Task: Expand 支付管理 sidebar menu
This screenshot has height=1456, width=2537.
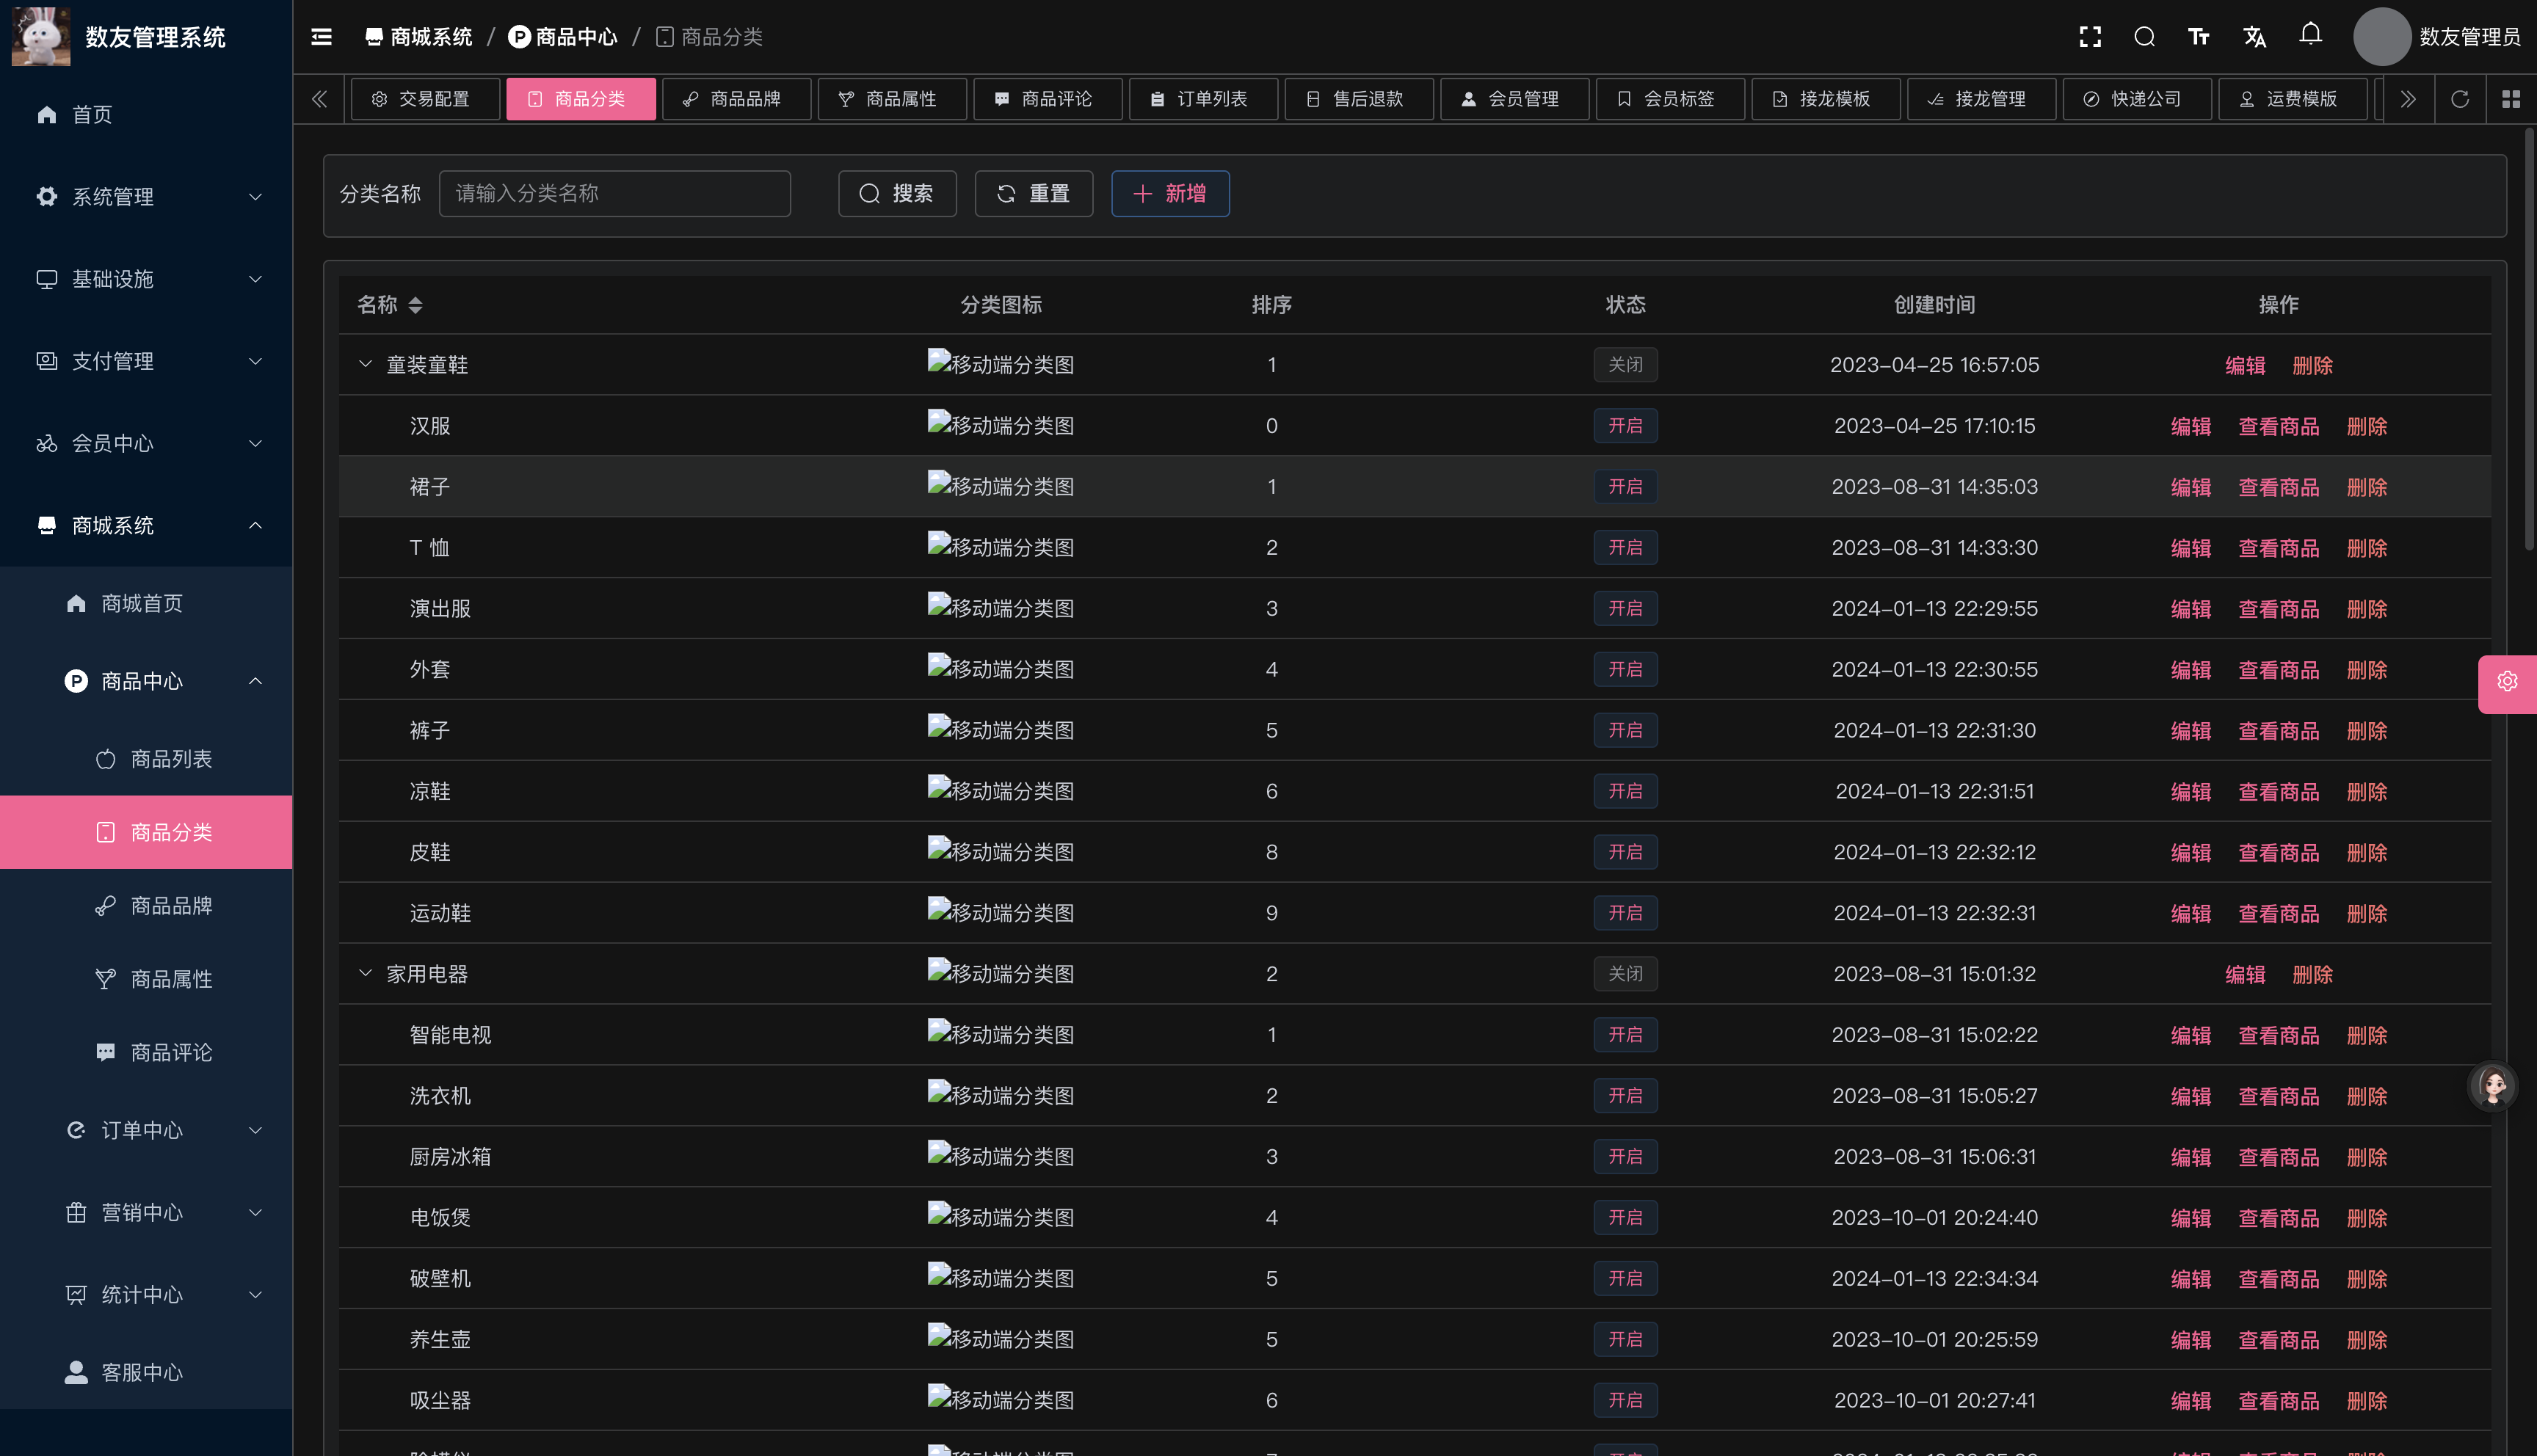Action: pos(146,361)
